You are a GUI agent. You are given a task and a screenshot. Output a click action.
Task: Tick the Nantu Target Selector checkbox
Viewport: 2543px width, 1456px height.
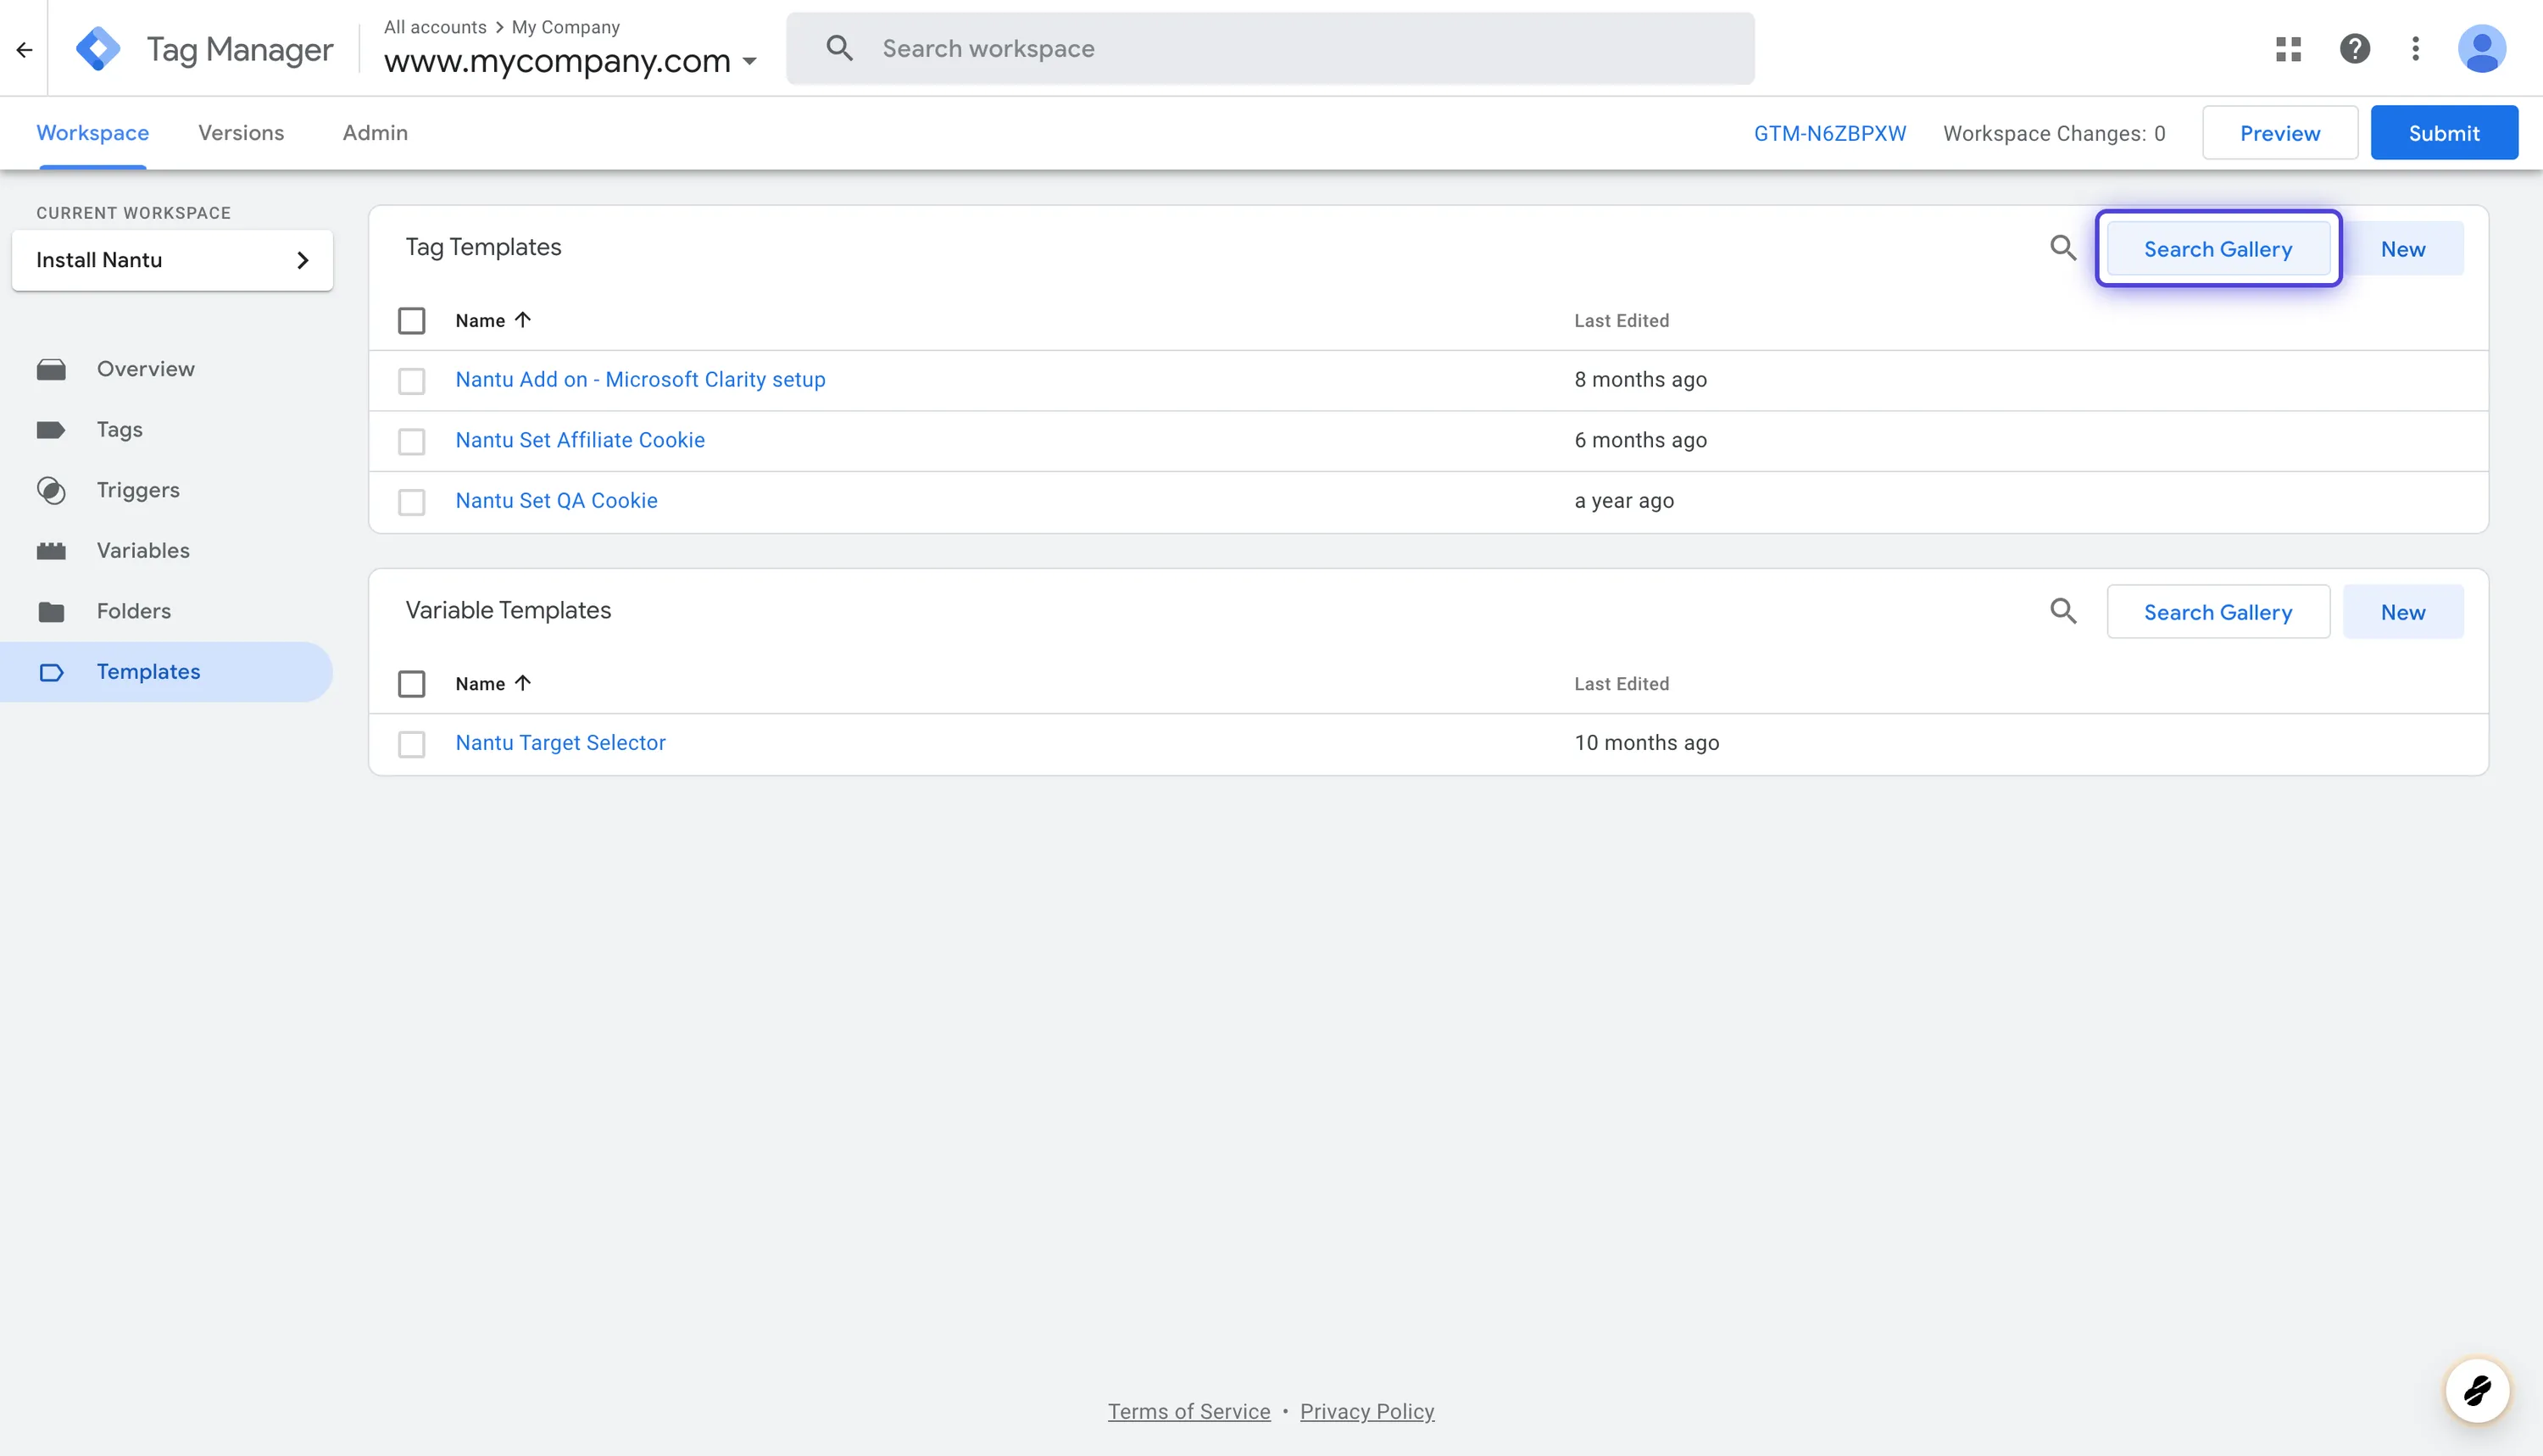411,744
